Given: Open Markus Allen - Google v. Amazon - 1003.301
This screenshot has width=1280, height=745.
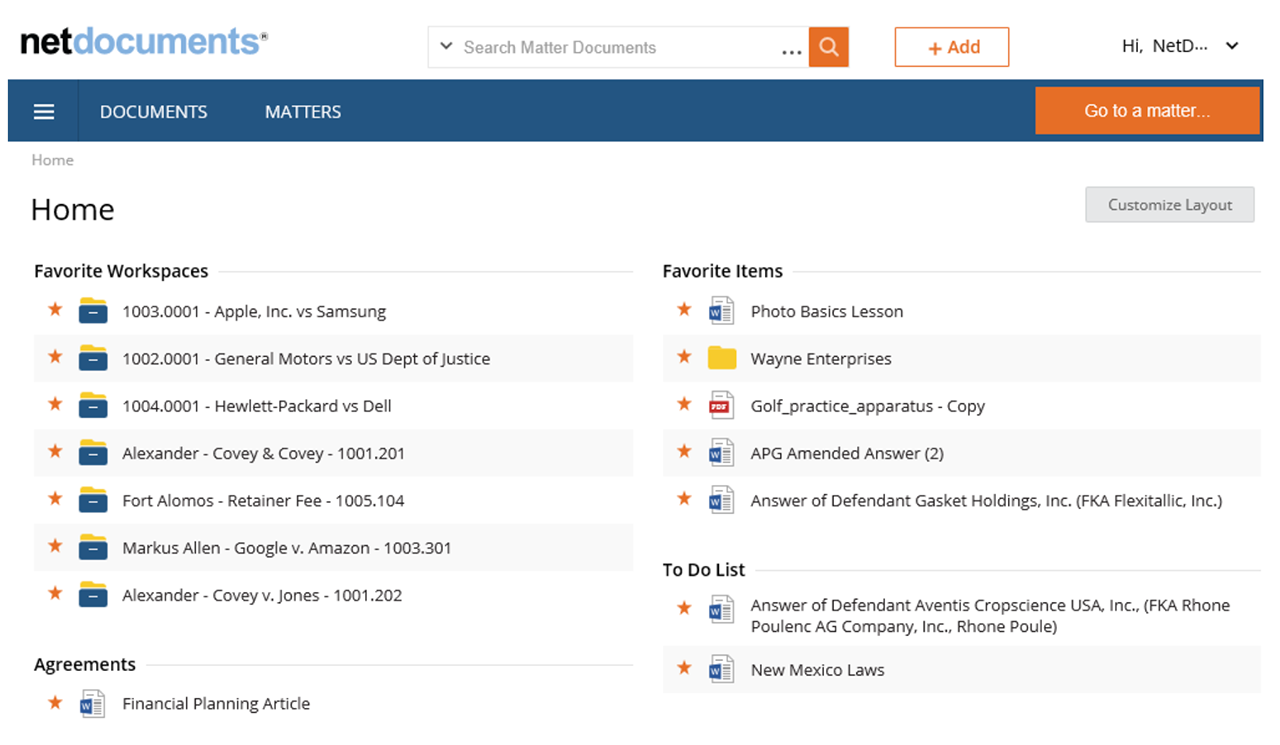Looking at the screenshot, I should (287, 548).
